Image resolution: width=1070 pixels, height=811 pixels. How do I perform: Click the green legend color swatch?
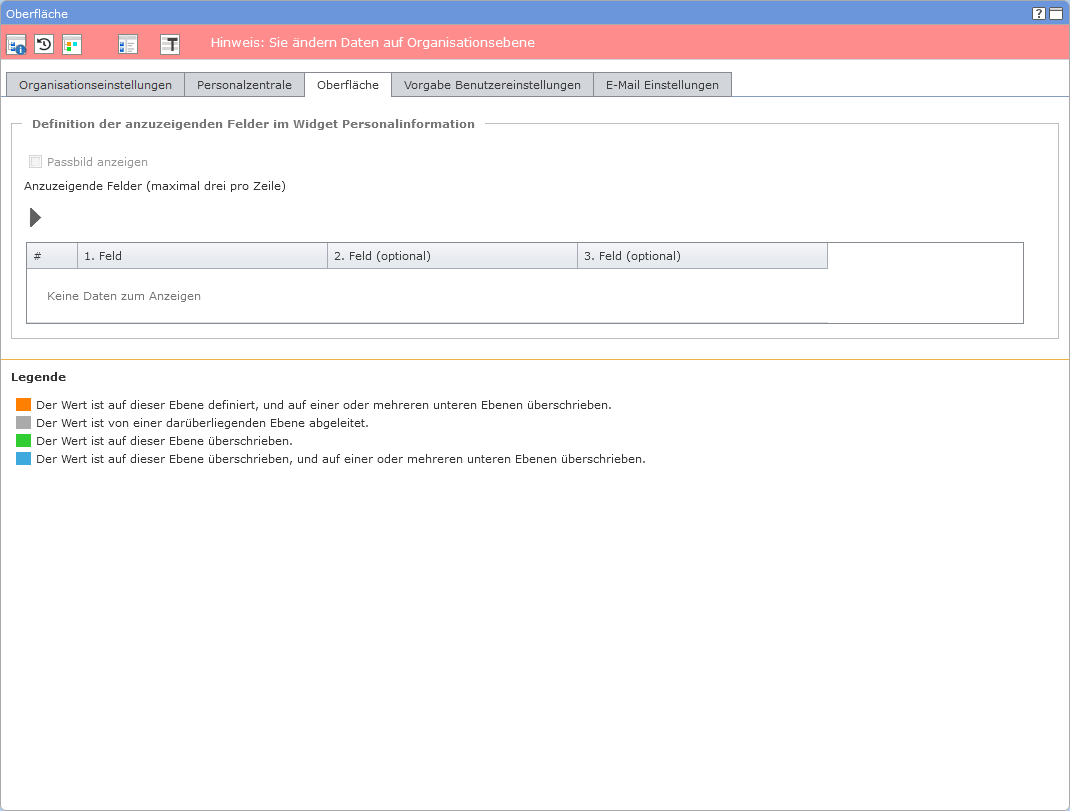coord(24,441)
